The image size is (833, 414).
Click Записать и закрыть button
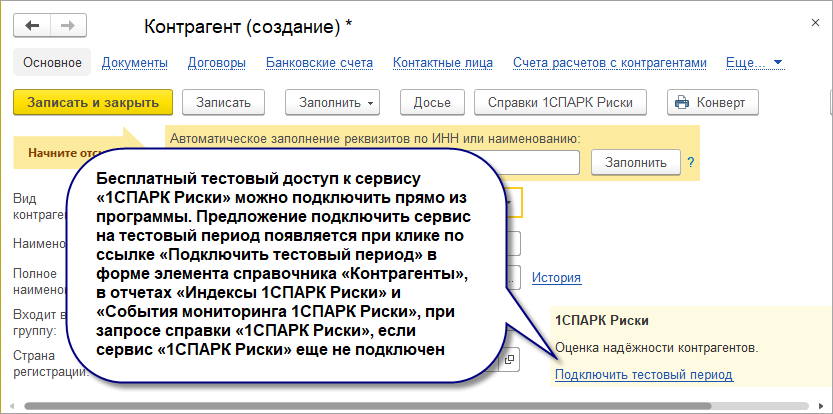(x=93, y=103)
